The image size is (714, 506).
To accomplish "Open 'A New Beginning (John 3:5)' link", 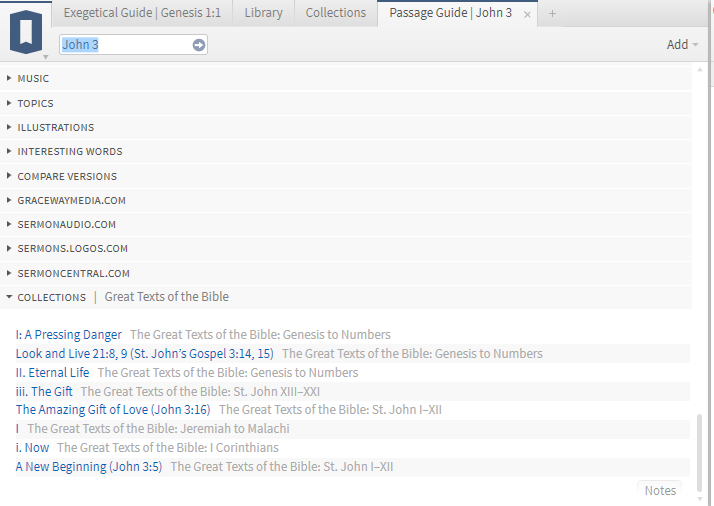I will tap(89, 467).
